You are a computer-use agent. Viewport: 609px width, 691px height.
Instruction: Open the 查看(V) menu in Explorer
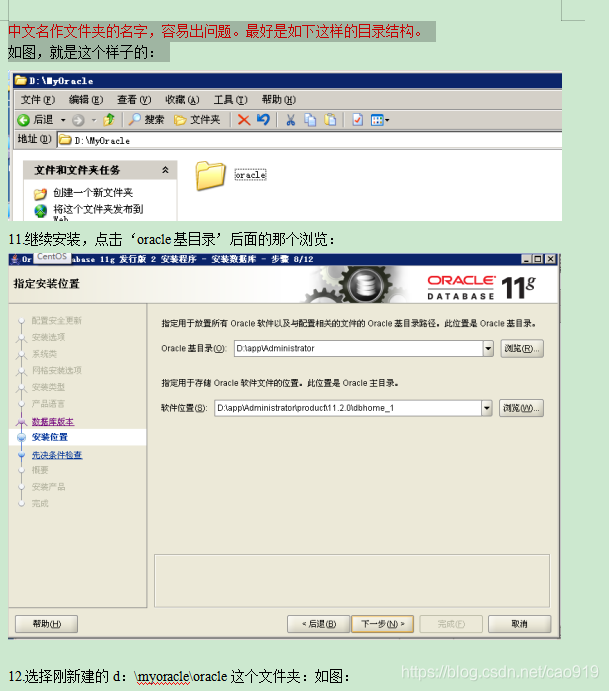click(x=134, y=100)
